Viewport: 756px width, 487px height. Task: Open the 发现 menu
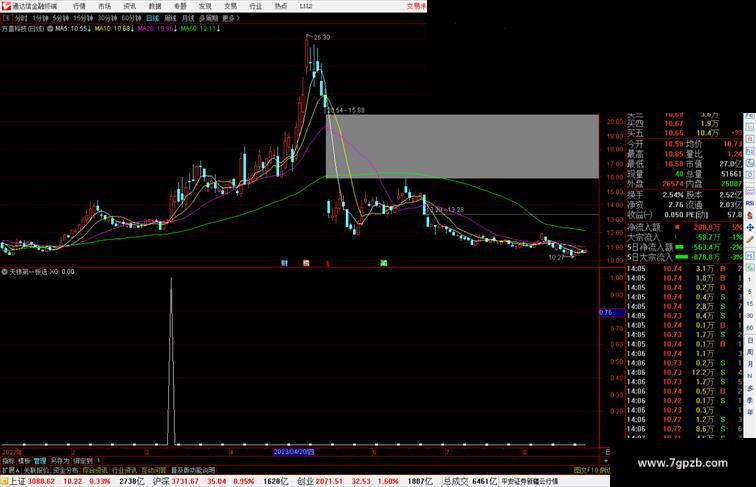coord(205,6)
